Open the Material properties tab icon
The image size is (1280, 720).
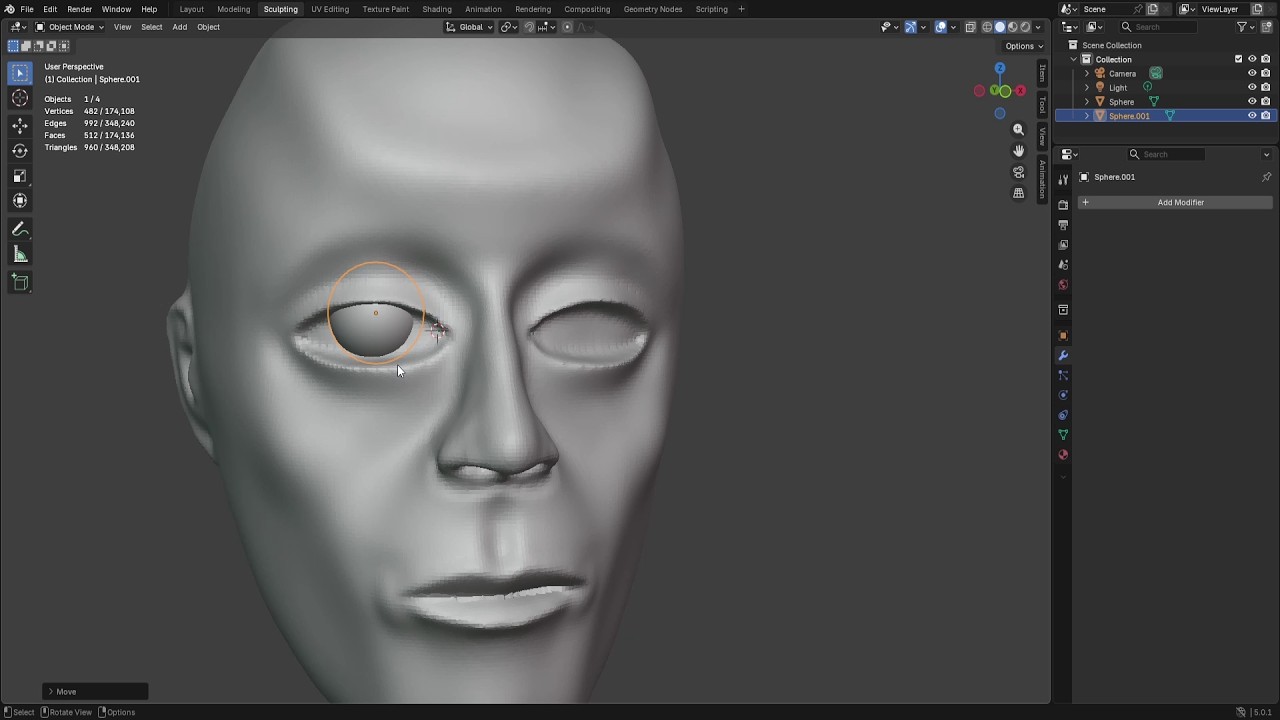tap(1063, 455)
